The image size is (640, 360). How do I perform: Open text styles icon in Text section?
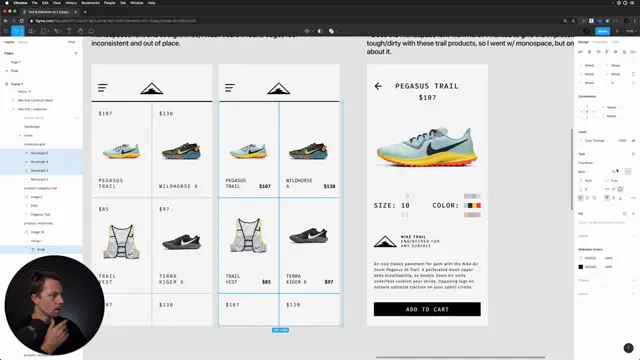[x=633, y=154]
